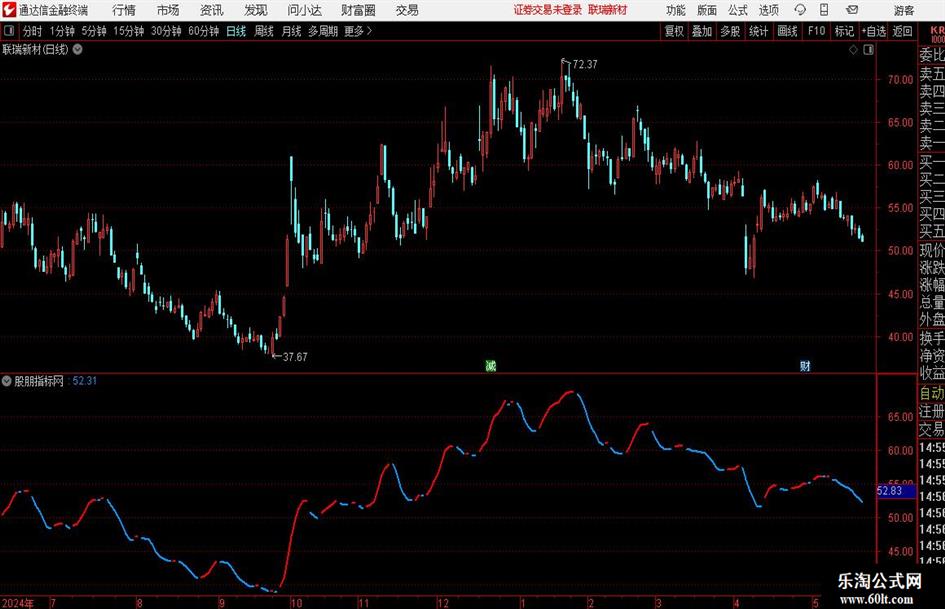Screen dimensions: 945x609
Task: Toggle the right panel layout icon
Action: [868, 50]
